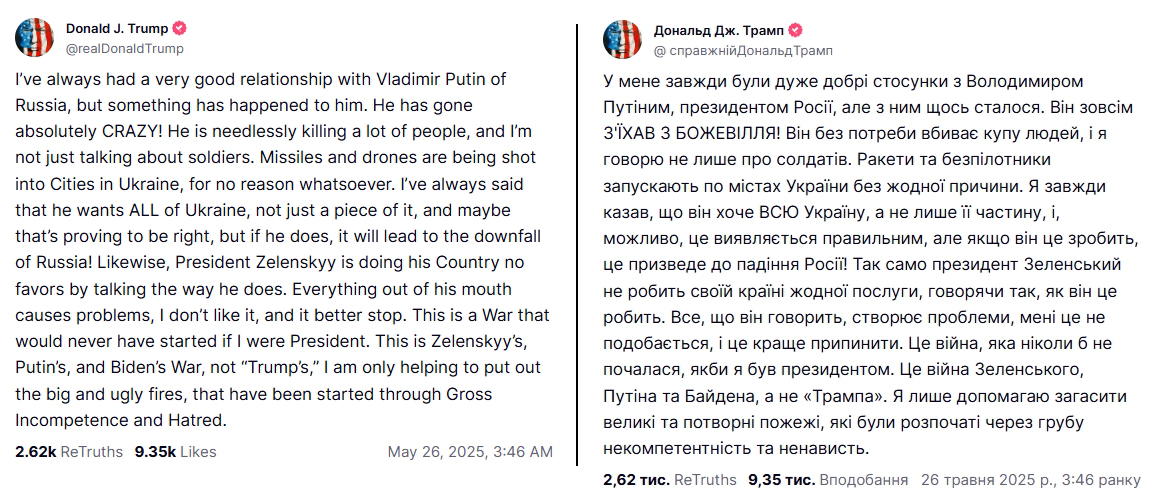Click verified badge beside Дональд Дж. Трамп
Viewport: 1167px width, 500px height.
[x=796, y=30]
